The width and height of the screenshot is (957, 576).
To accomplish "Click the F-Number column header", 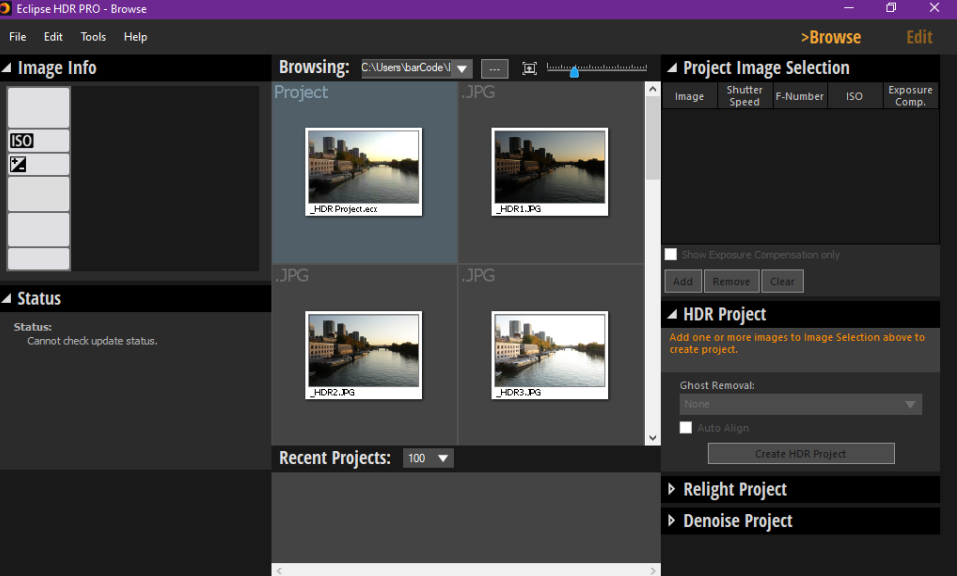I will (x=800, y=96).
